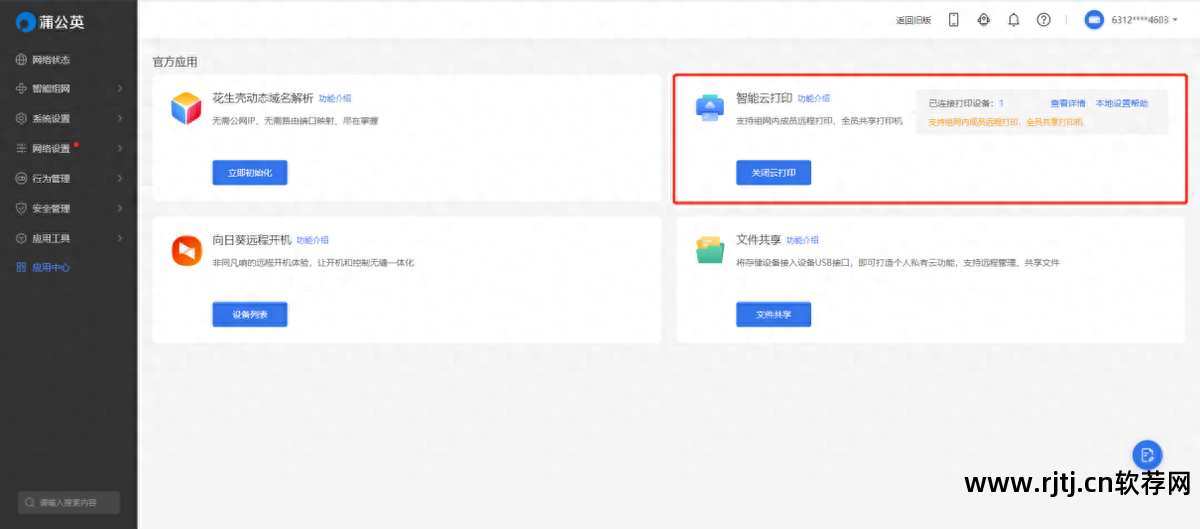The image size is (1200, 529).
Task: Click the rocket icon in top bar
Action: pos(983,20)
